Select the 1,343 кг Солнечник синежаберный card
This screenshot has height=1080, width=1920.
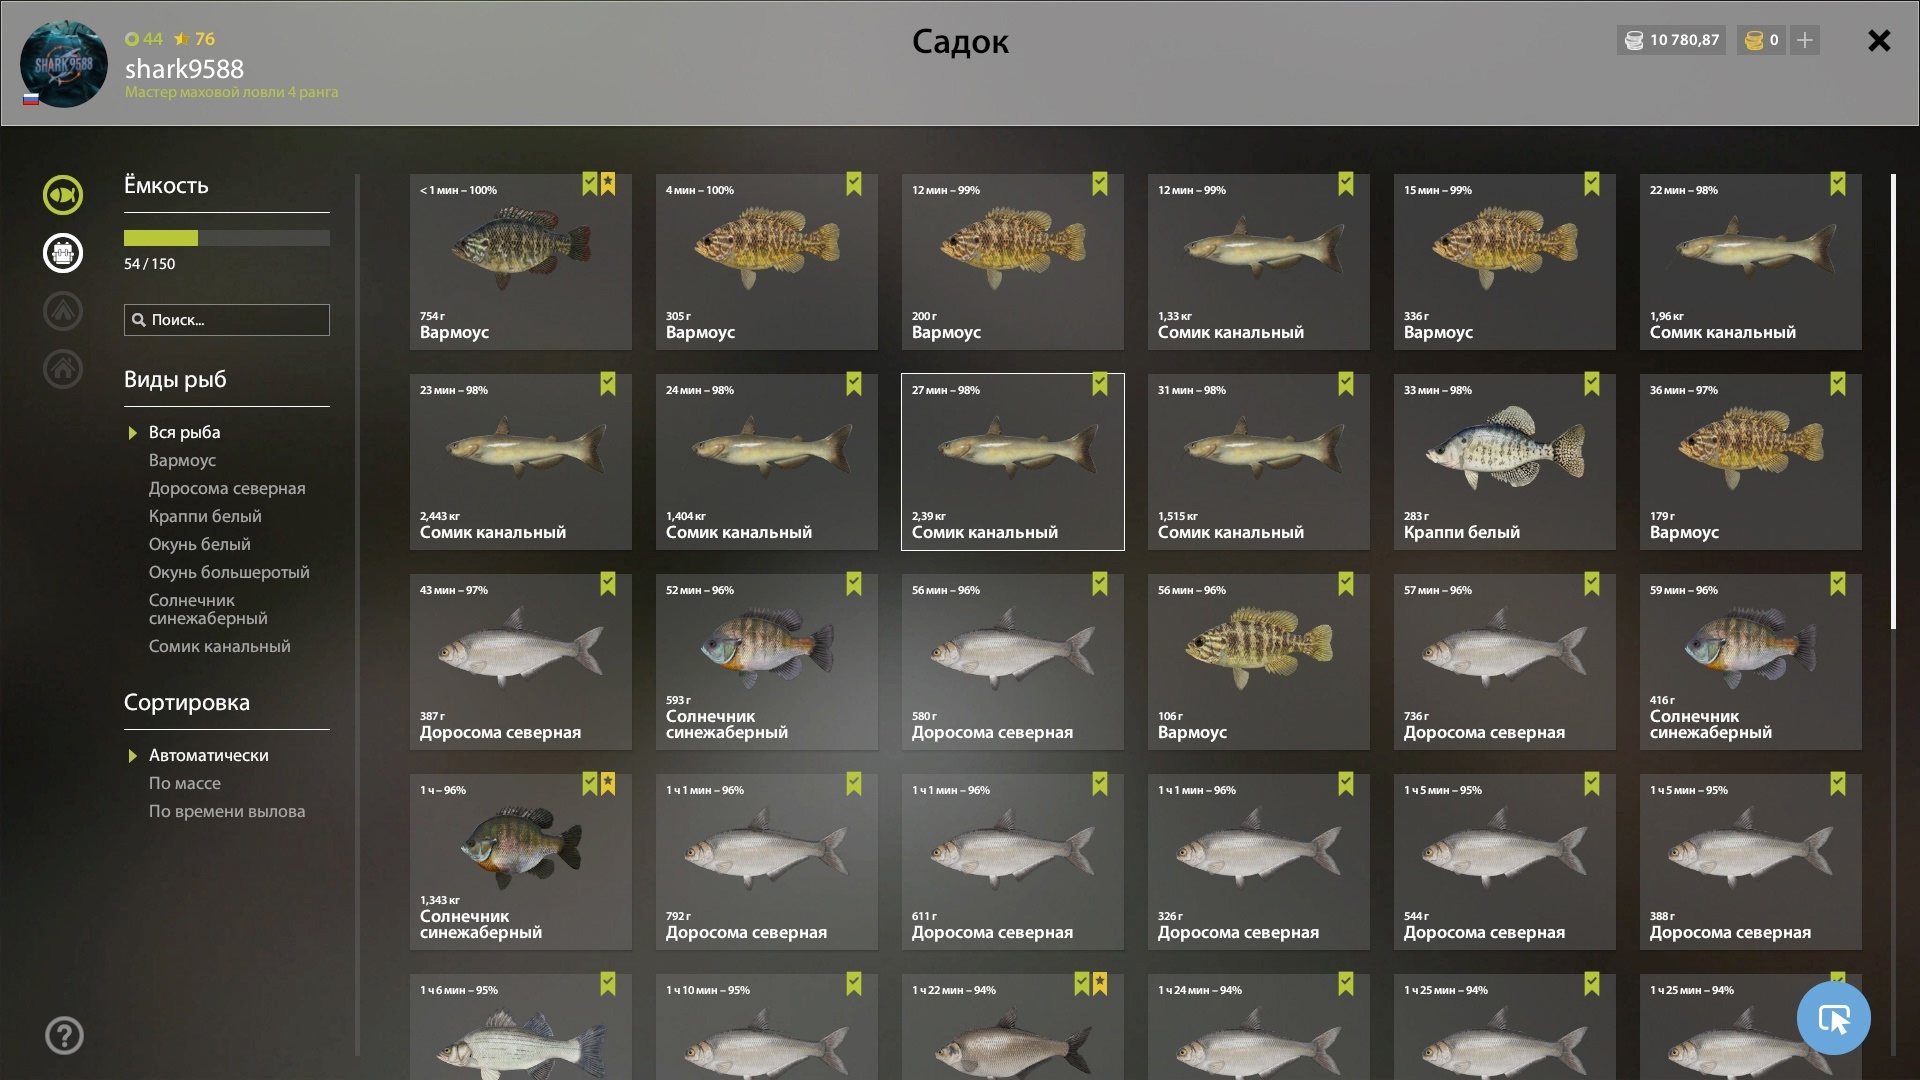click(521, 862)
